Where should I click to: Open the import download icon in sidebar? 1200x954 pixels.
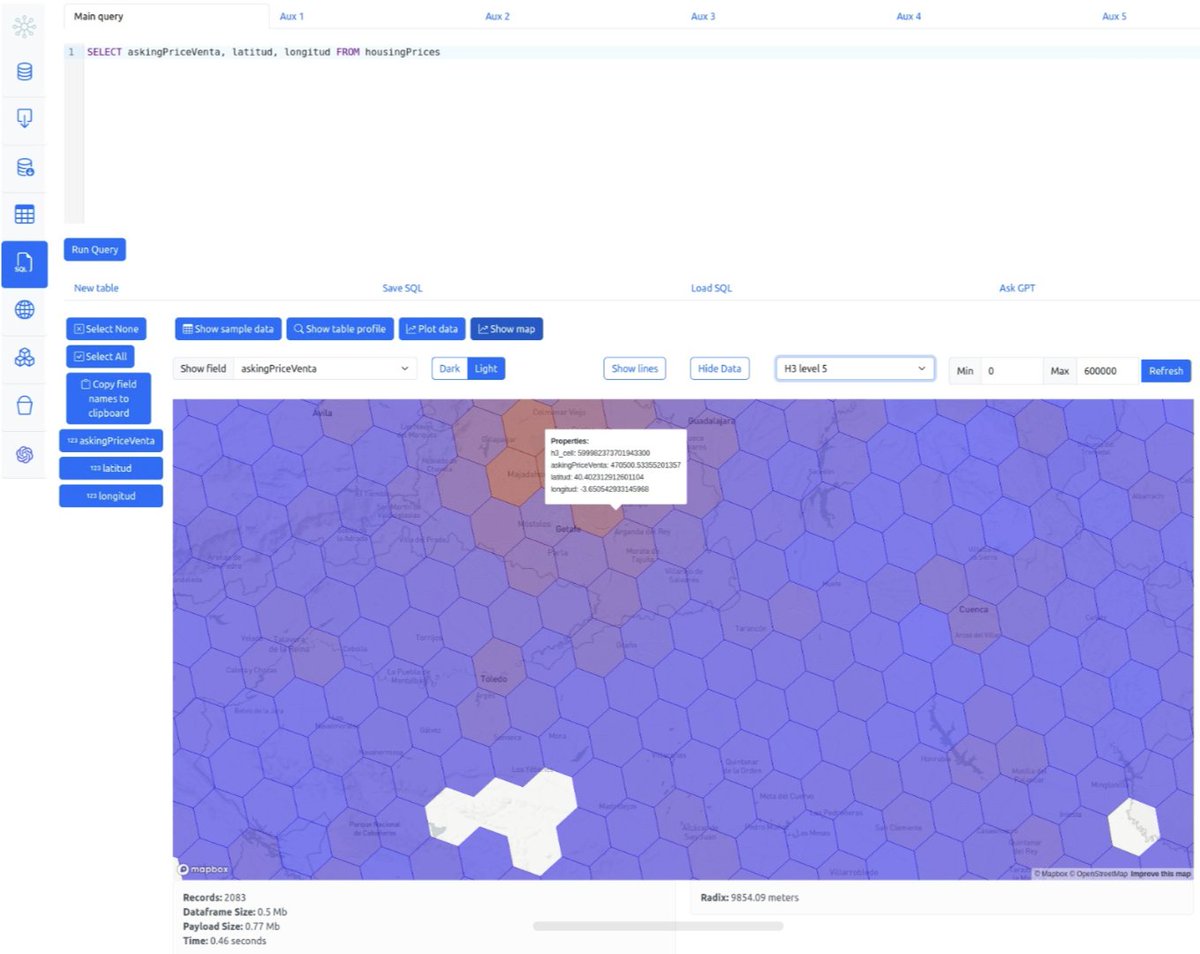pos(24,120)
